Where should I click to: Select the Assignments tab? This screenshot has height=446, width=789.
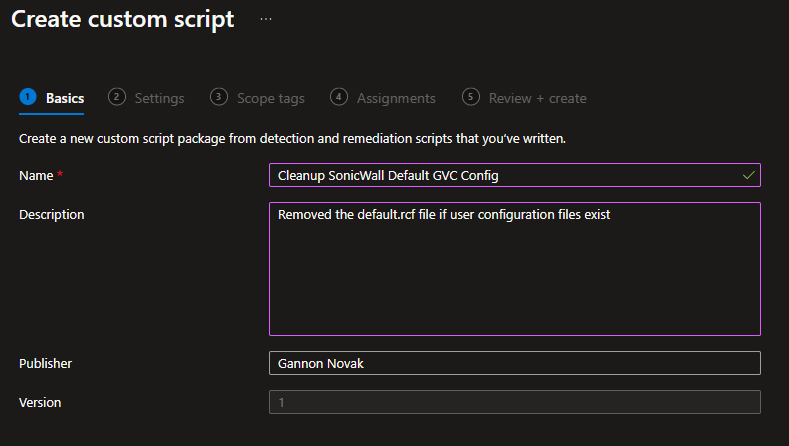[396, 98]
